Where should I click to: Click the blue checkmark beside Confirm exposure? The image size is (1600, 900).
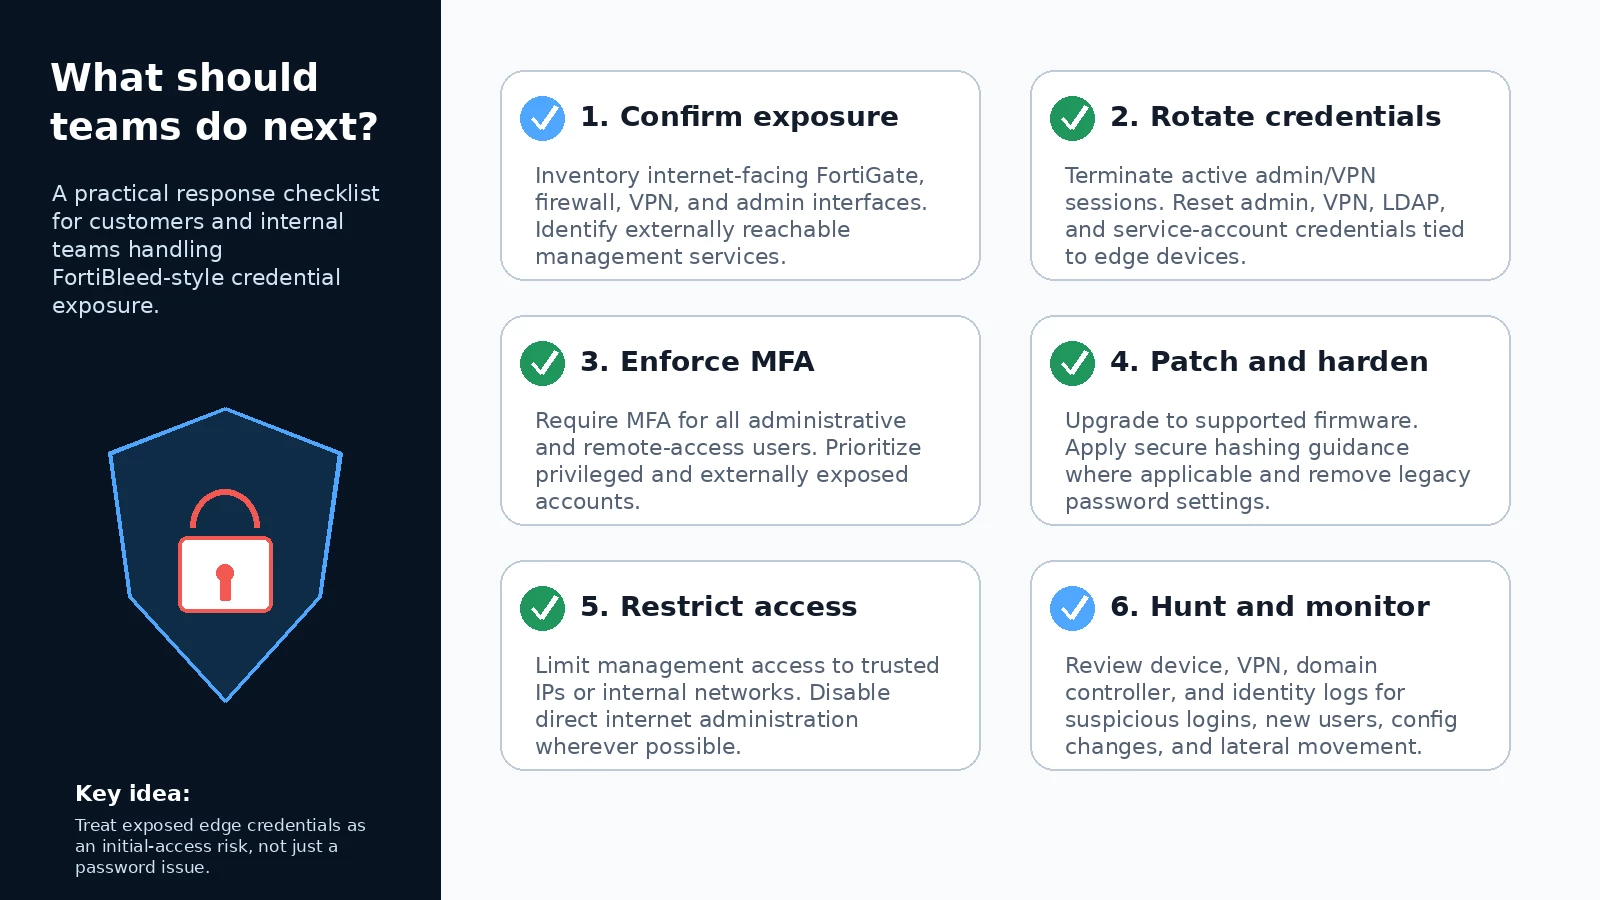coord(542,118)
